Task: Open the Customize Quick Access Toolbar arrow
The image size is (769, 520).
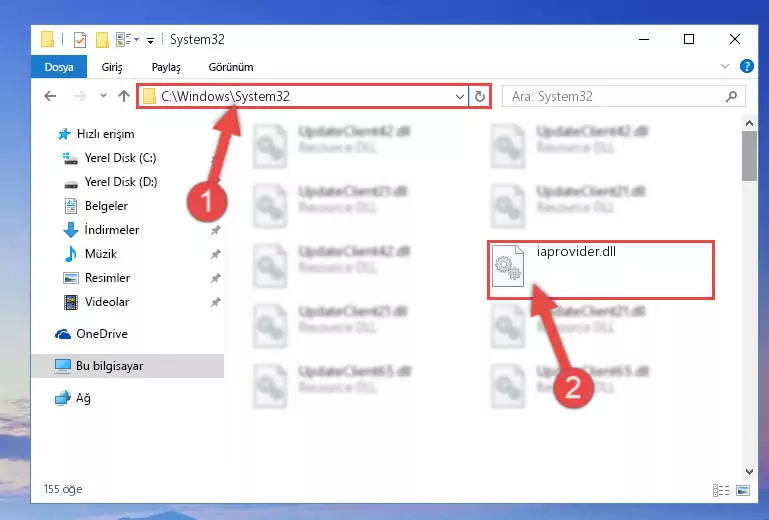Action: (x=150, y=40)
